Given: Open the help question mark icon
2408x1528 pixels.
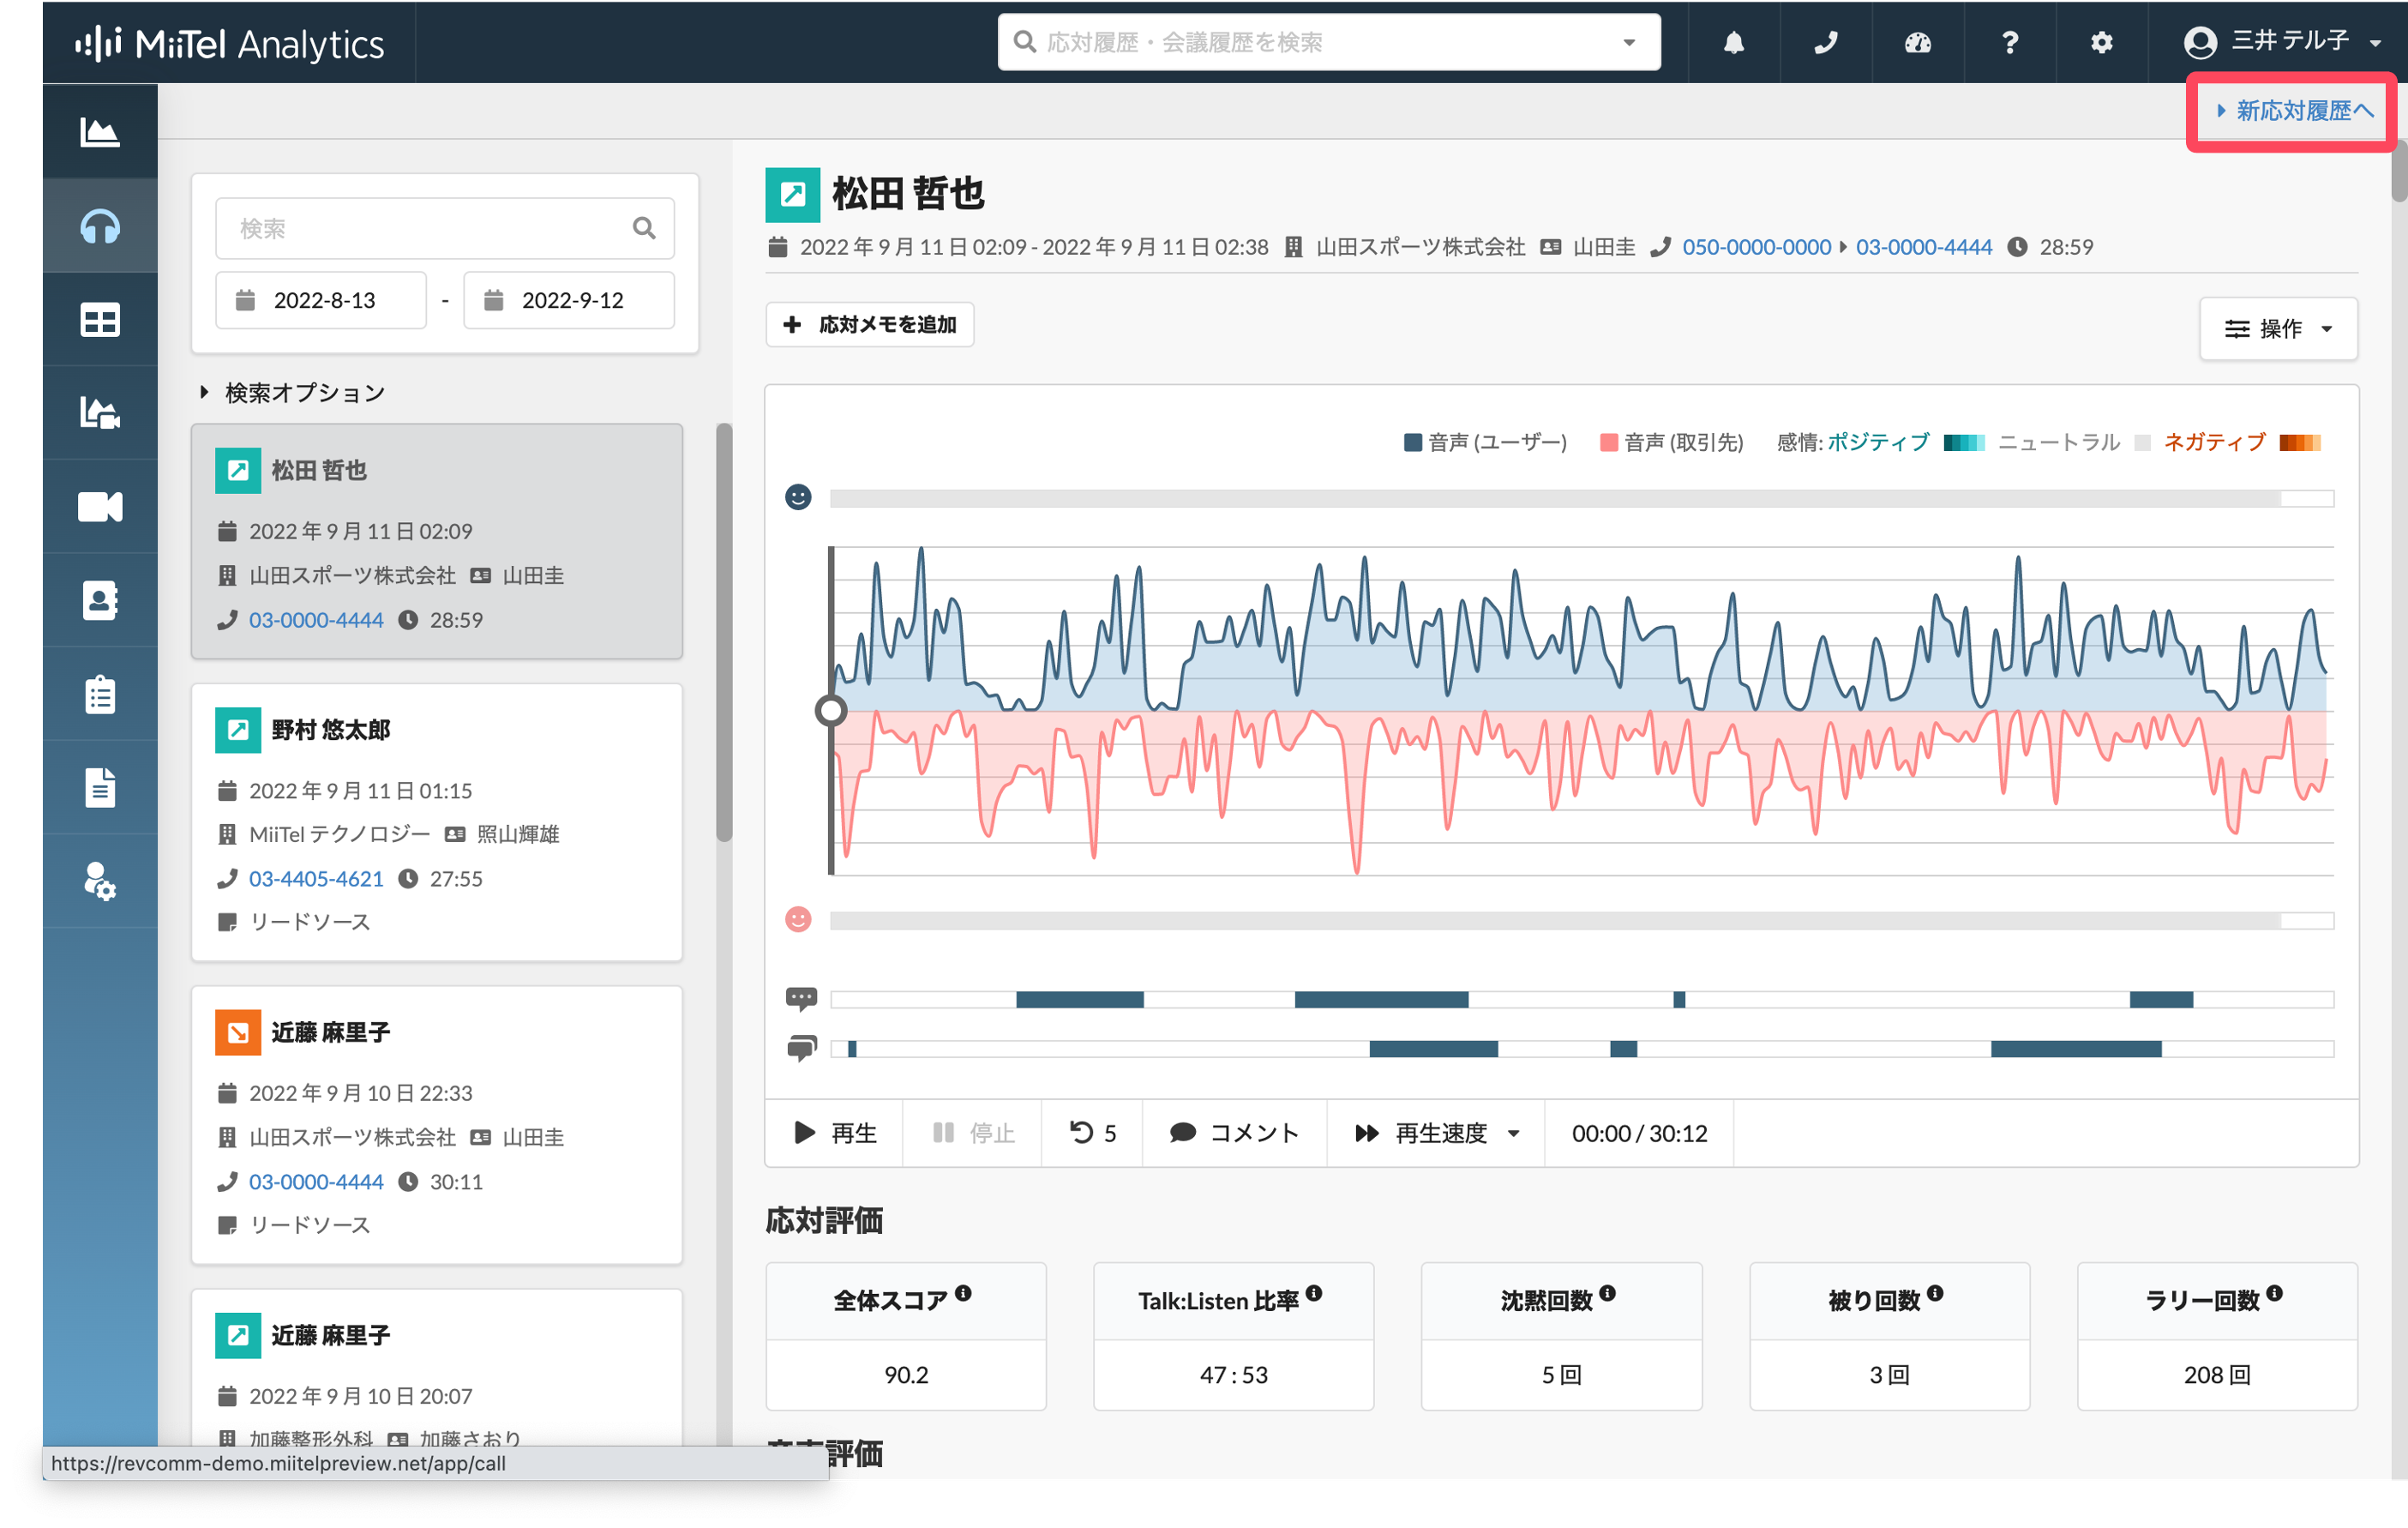Looking at the screenshot, I should point(2009,42).
